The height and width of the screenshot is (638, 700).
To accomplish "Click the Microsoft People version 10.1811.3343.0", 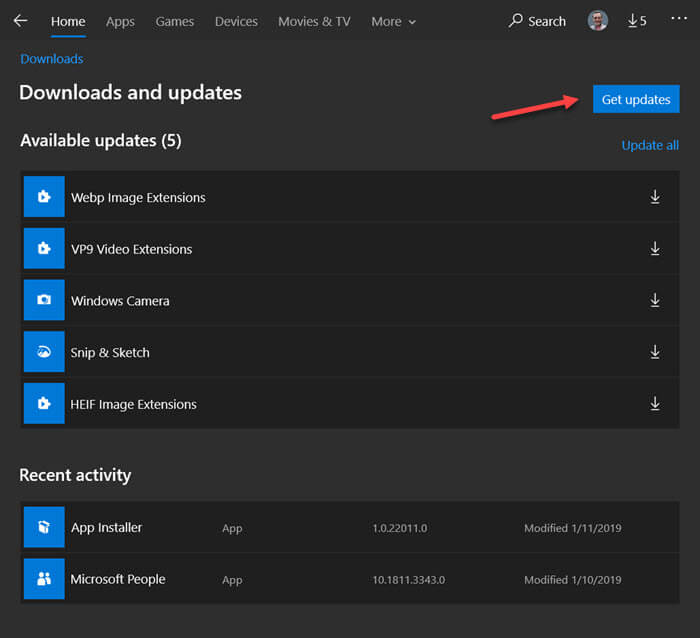I will tap(408, 580).
